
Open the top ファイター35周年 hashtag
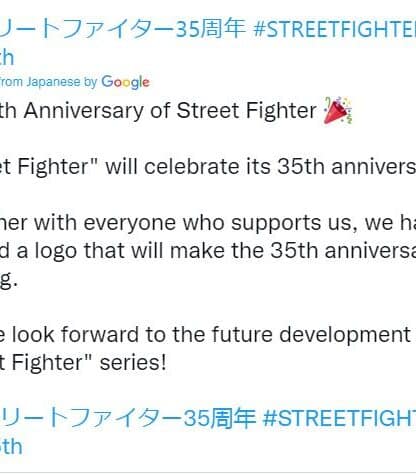tap(123, 29)
